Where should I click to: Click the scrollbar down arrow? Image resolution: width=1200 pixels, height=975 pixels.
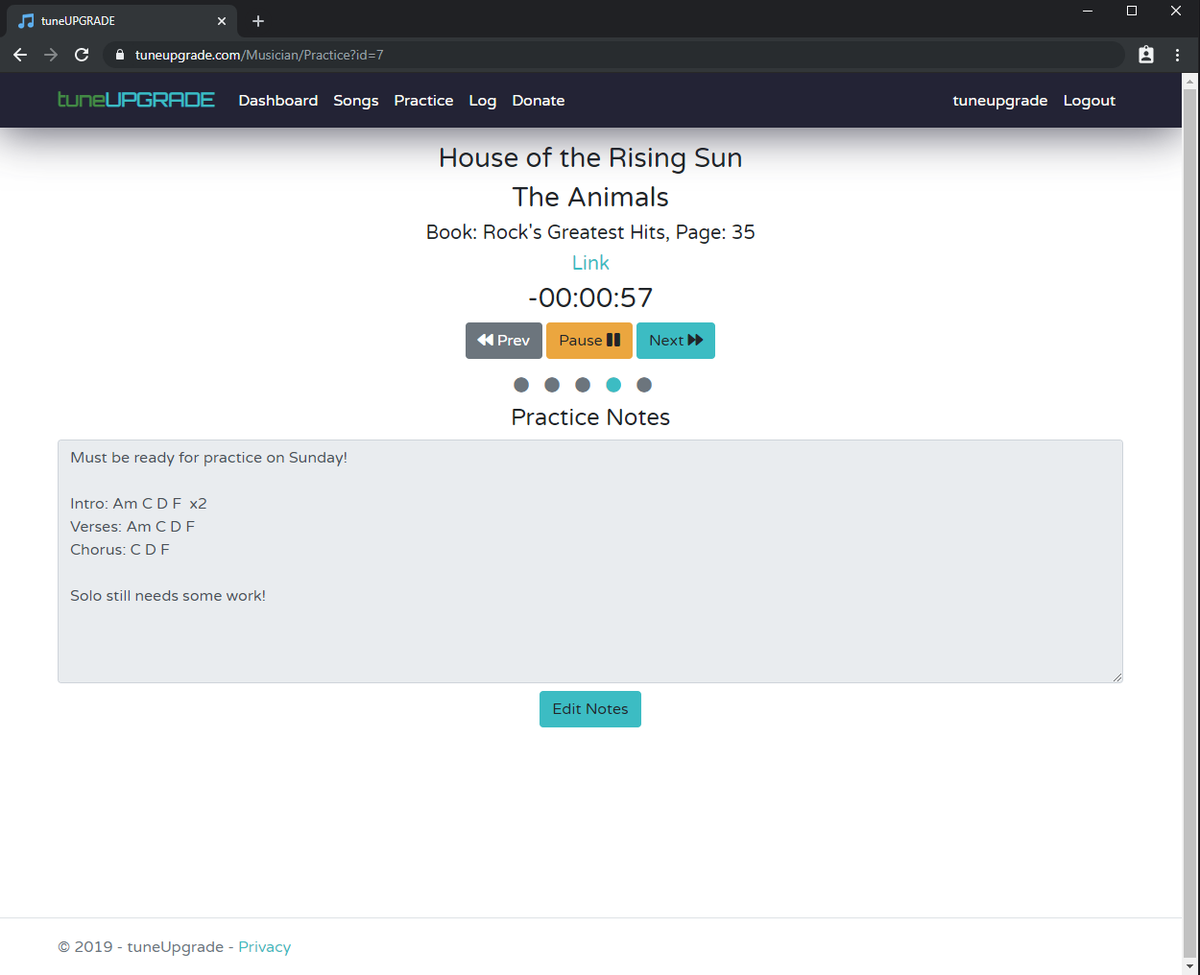pyautogui.click(x=1190, y=967)
